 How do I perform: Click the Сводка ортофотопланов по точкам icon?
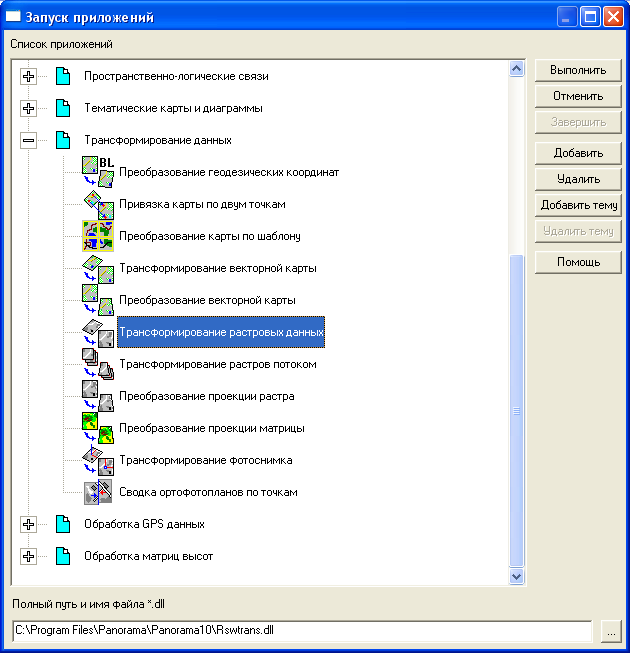(98, 492)
